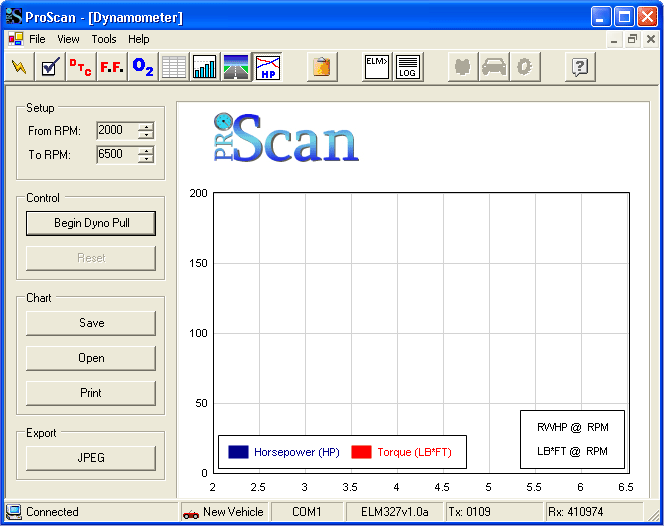The image size is (664, 526).
Task: Close the inner Dynamometer child window
Action: click(x=651, y=39)
